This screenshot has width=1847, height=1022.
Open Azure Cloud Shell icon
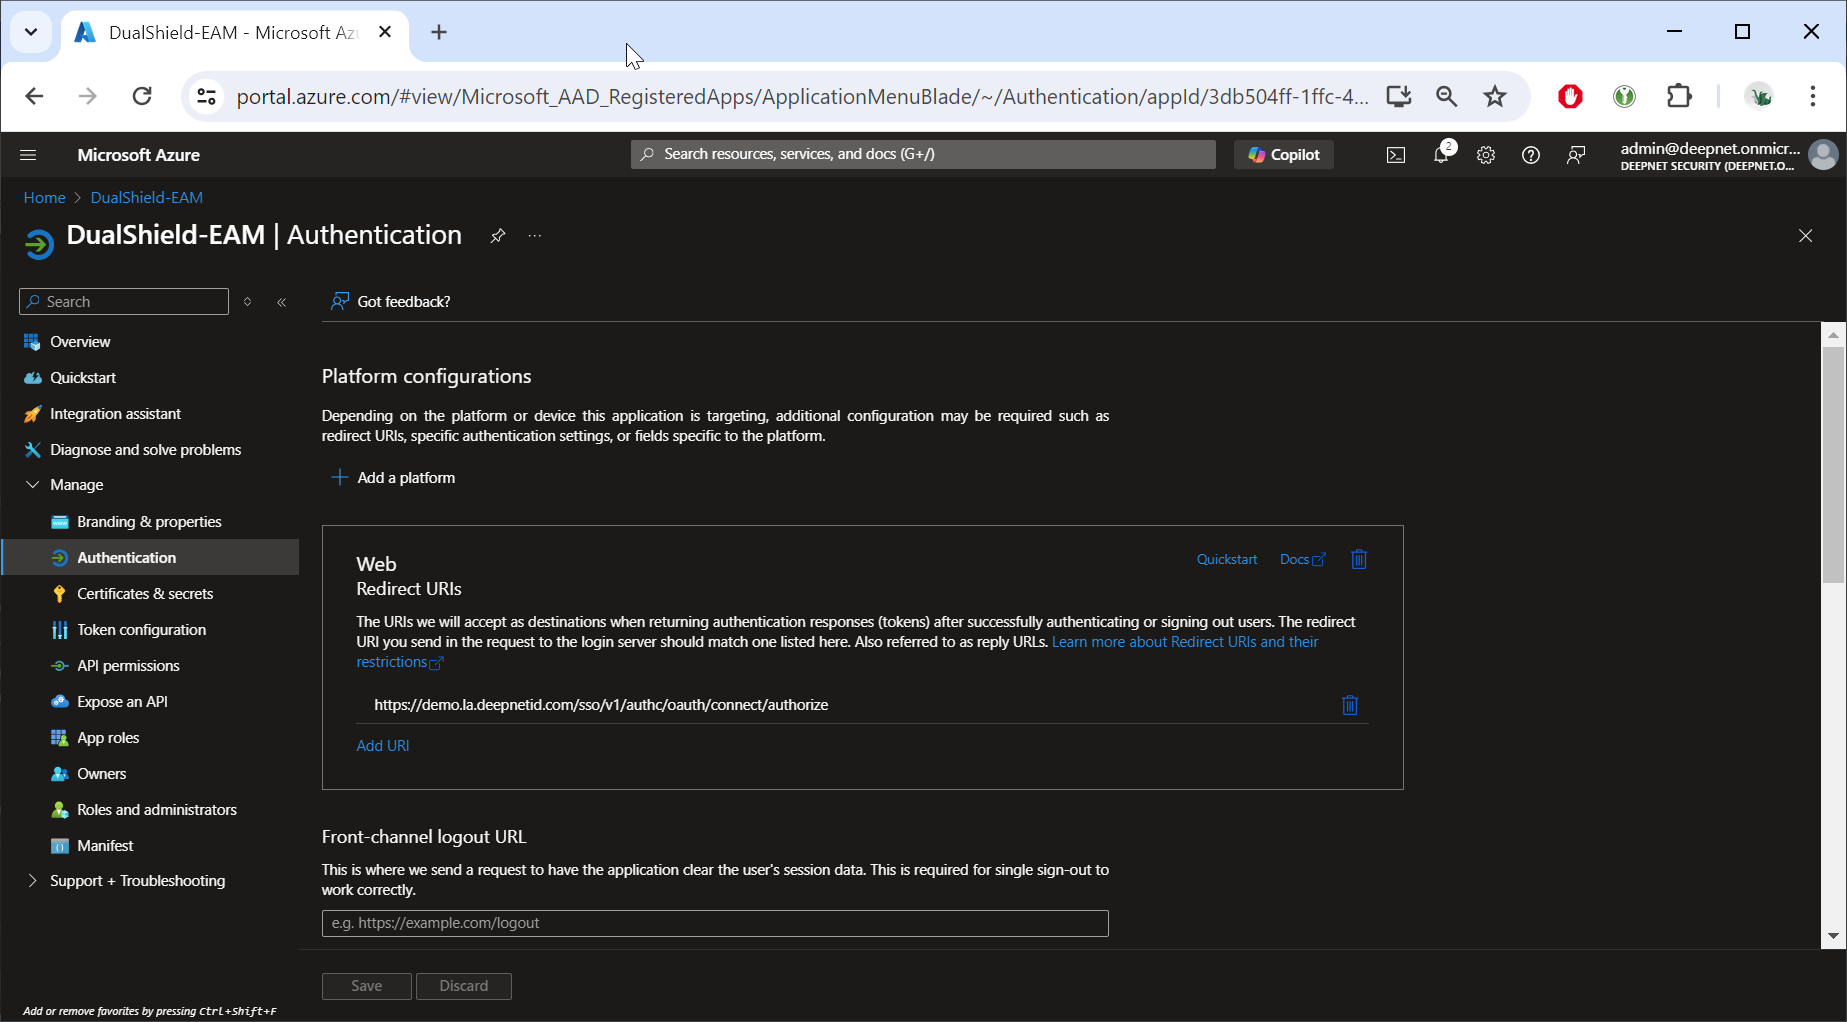point(1395,155)
